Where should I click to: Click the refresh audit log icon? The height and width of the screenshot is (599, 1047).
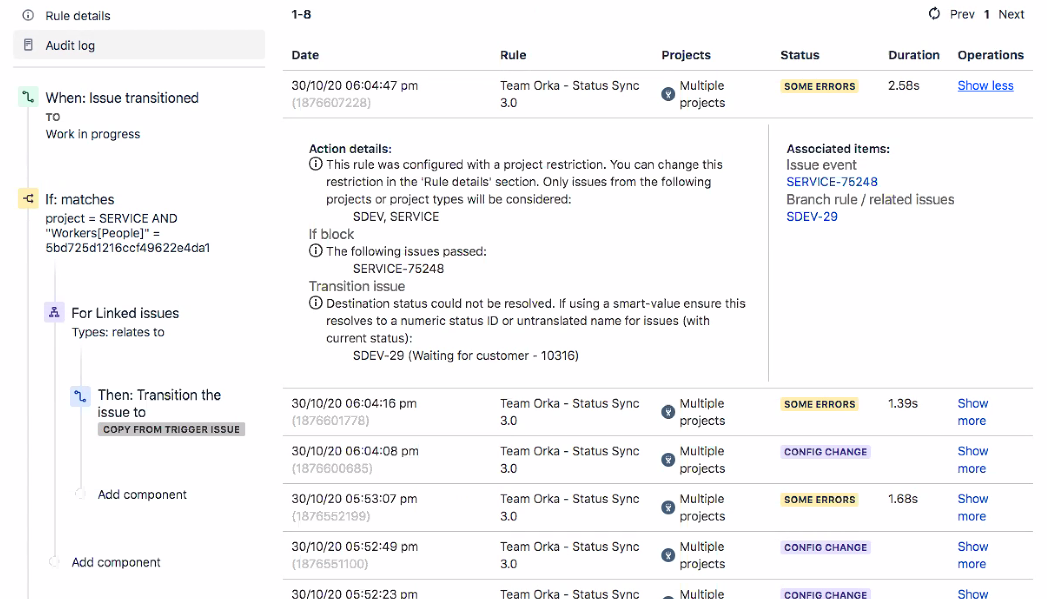[x=934, y=14]
